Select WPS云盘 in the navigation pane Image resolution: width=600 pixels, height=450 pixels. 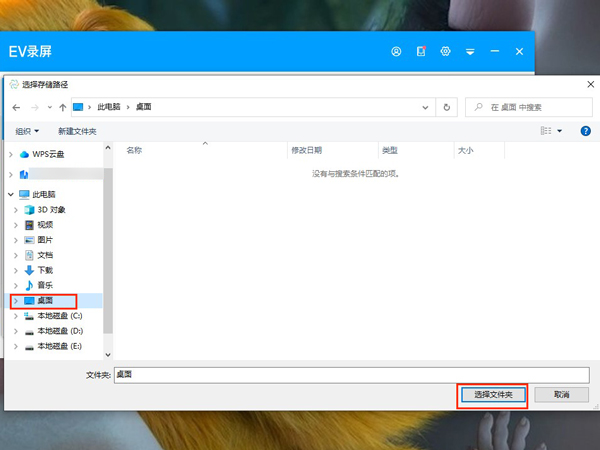pos(50,154)
